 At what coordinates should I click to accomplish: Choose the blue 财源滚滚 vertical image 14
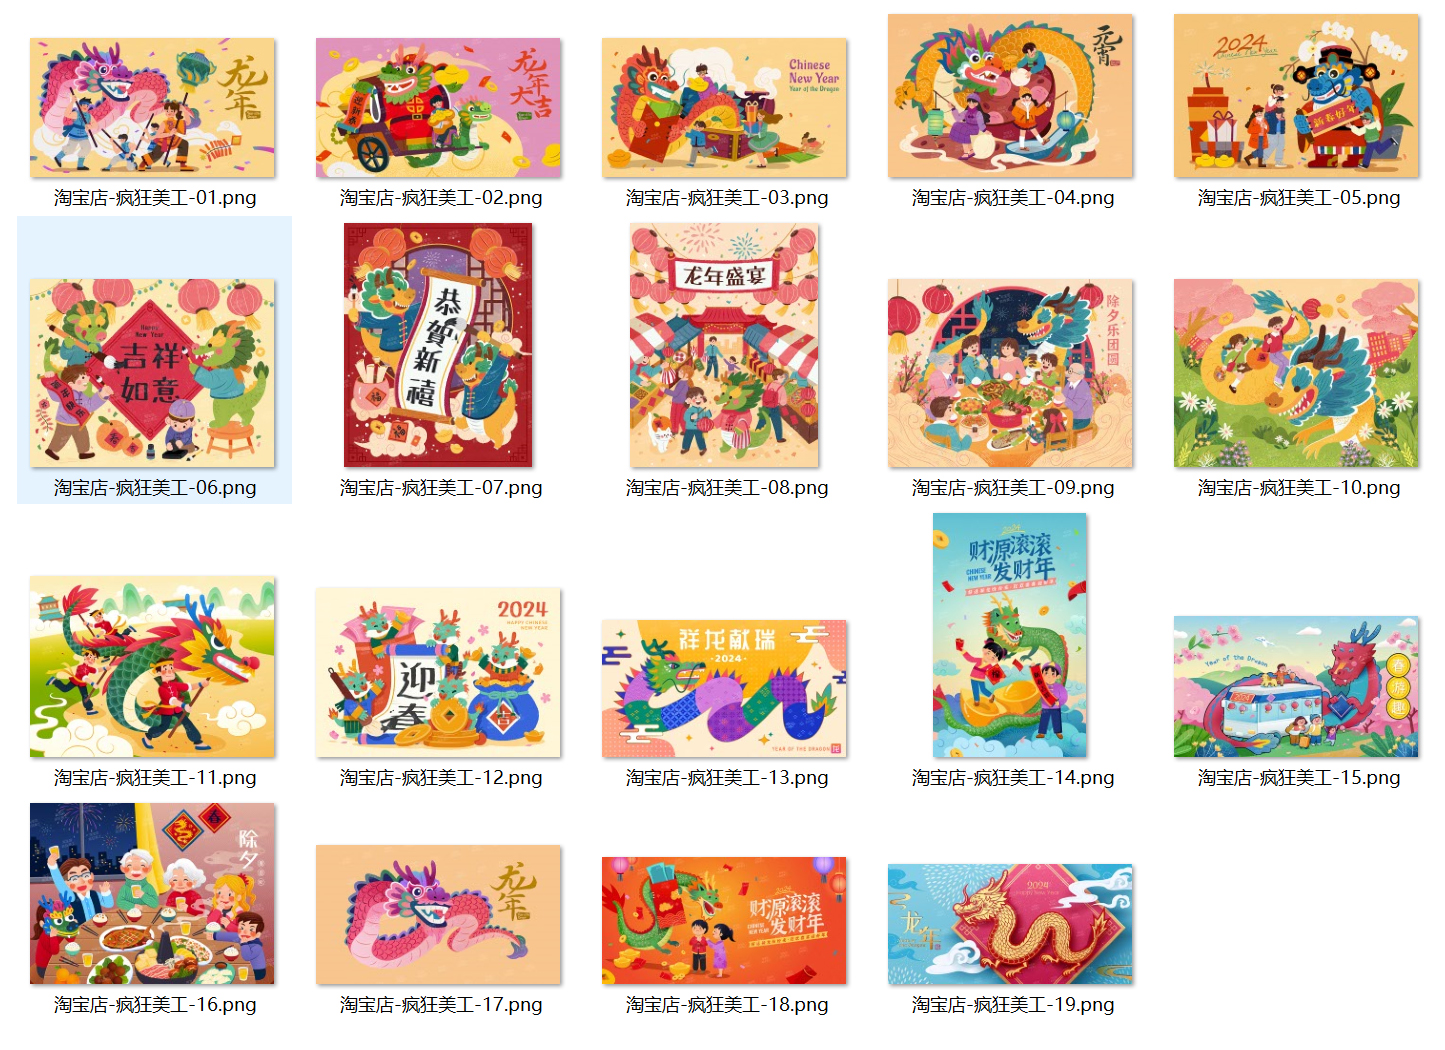pos(1010,635)
